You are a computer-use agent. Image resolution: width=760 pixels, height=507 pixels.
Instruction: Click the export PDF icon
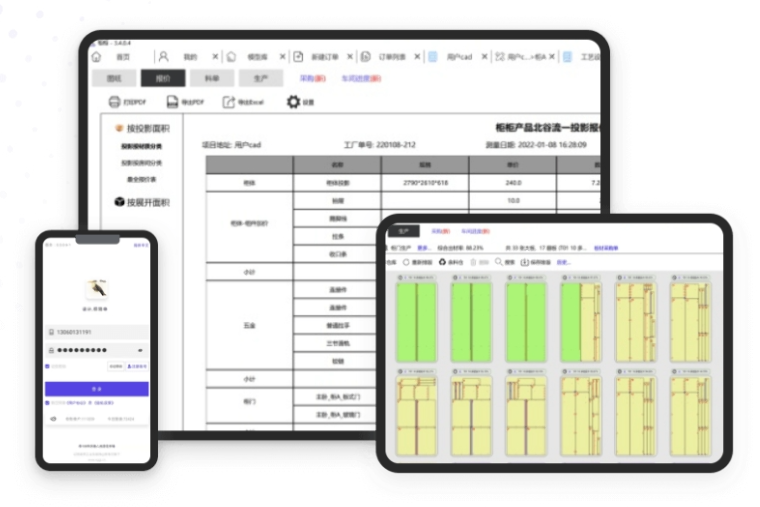tap(172, 102)
